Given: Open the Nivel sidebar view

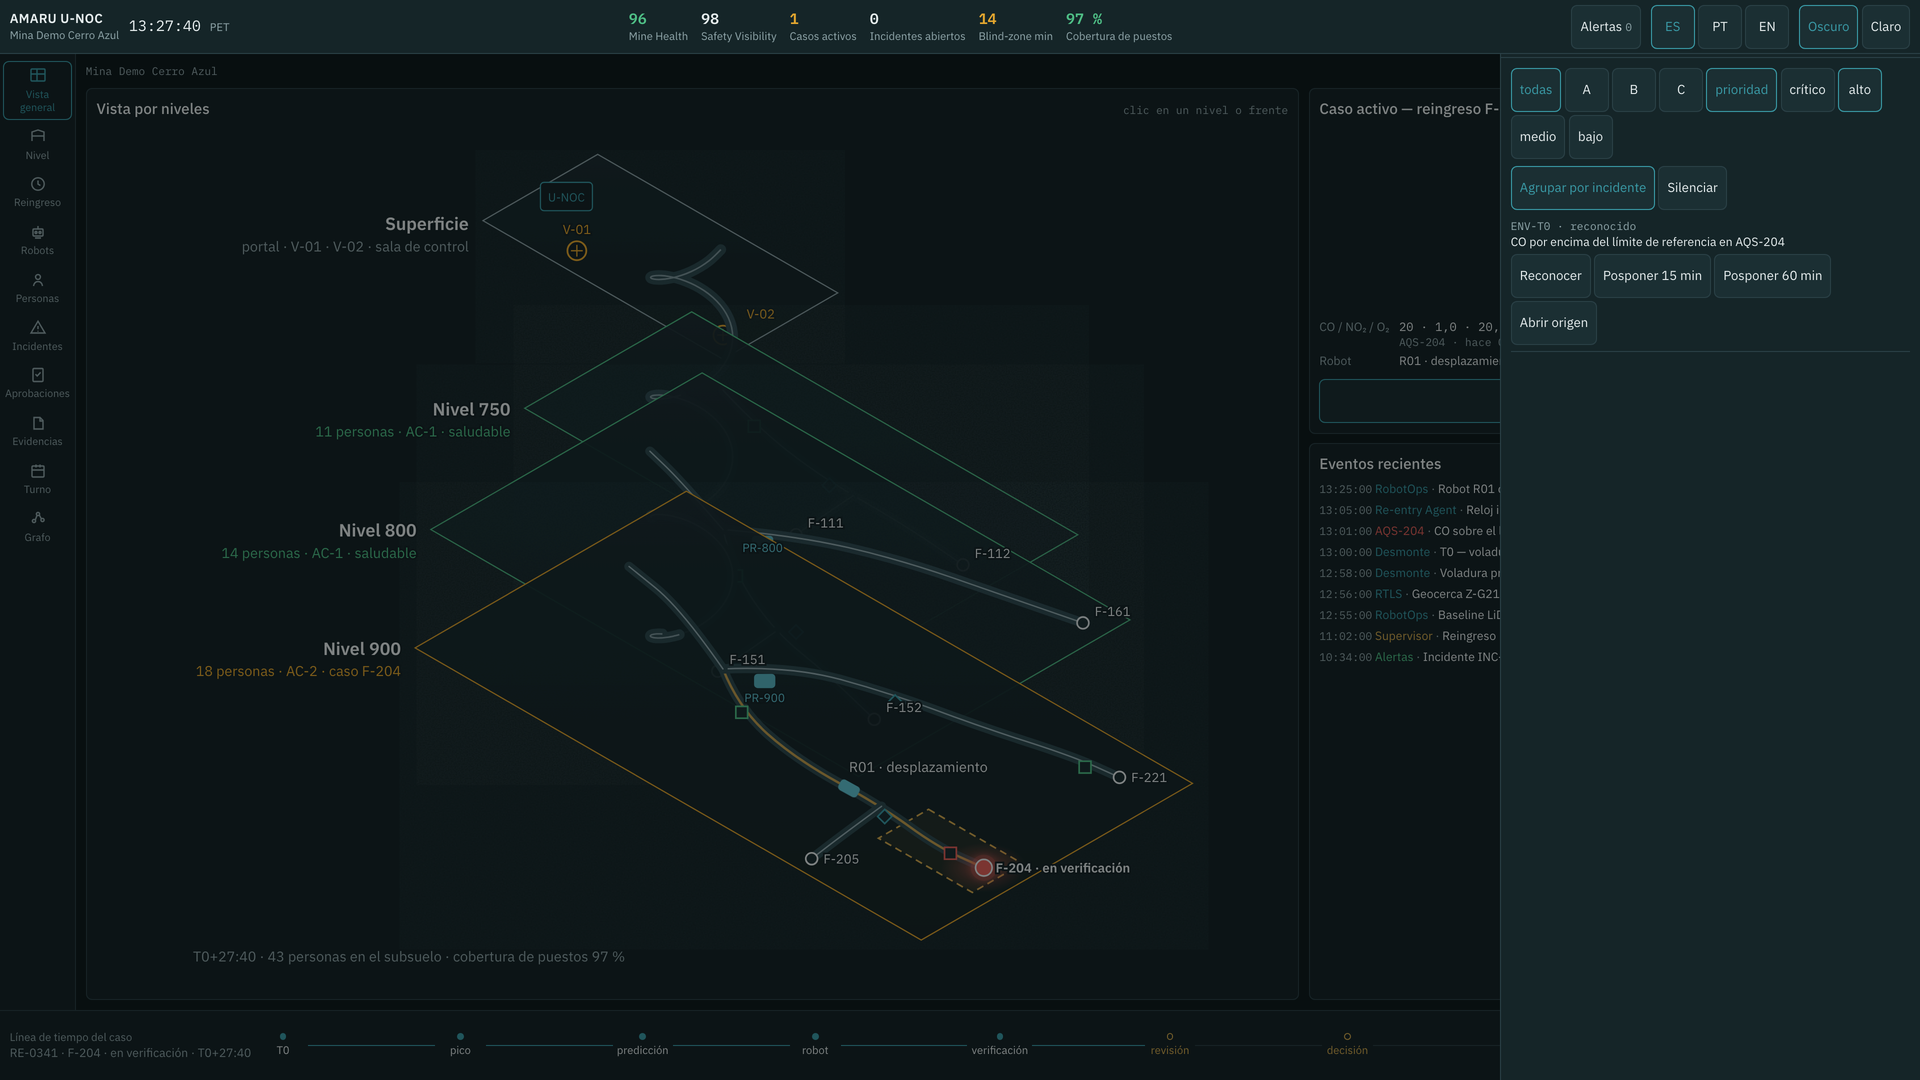Looking at the screenshot, I should [x=37, y=144].
